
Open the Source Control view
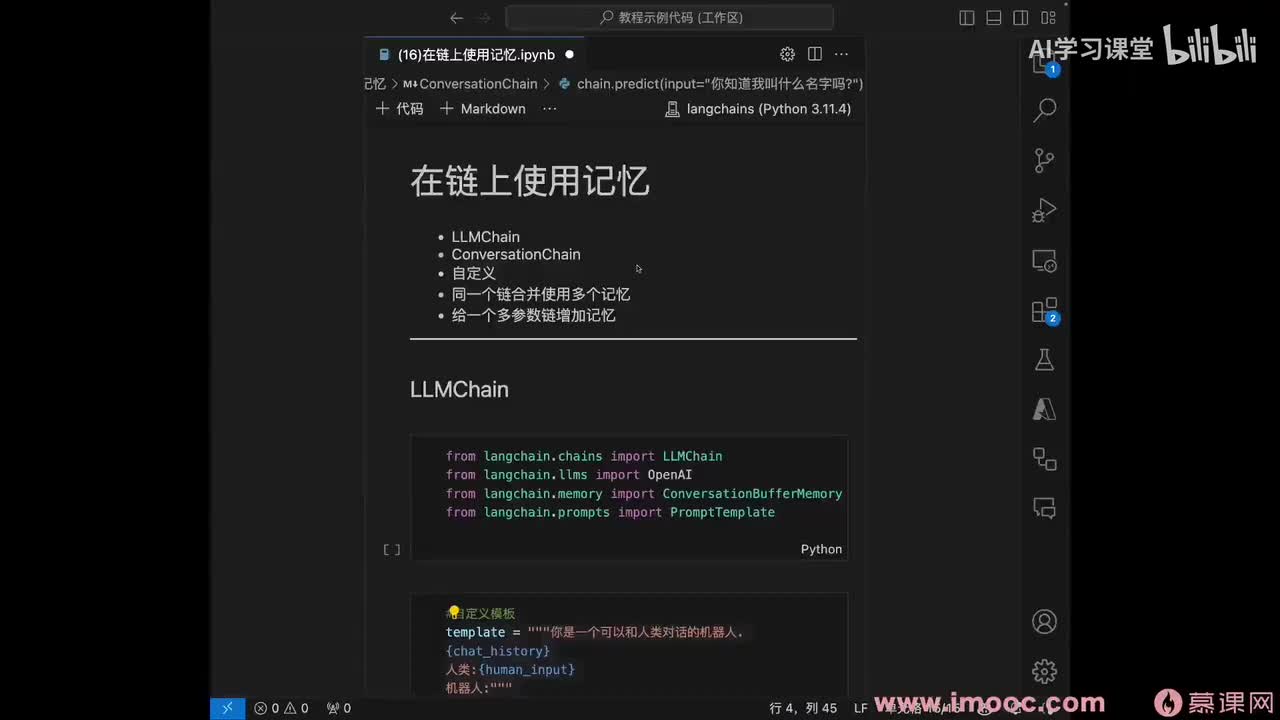[1044, 160]
